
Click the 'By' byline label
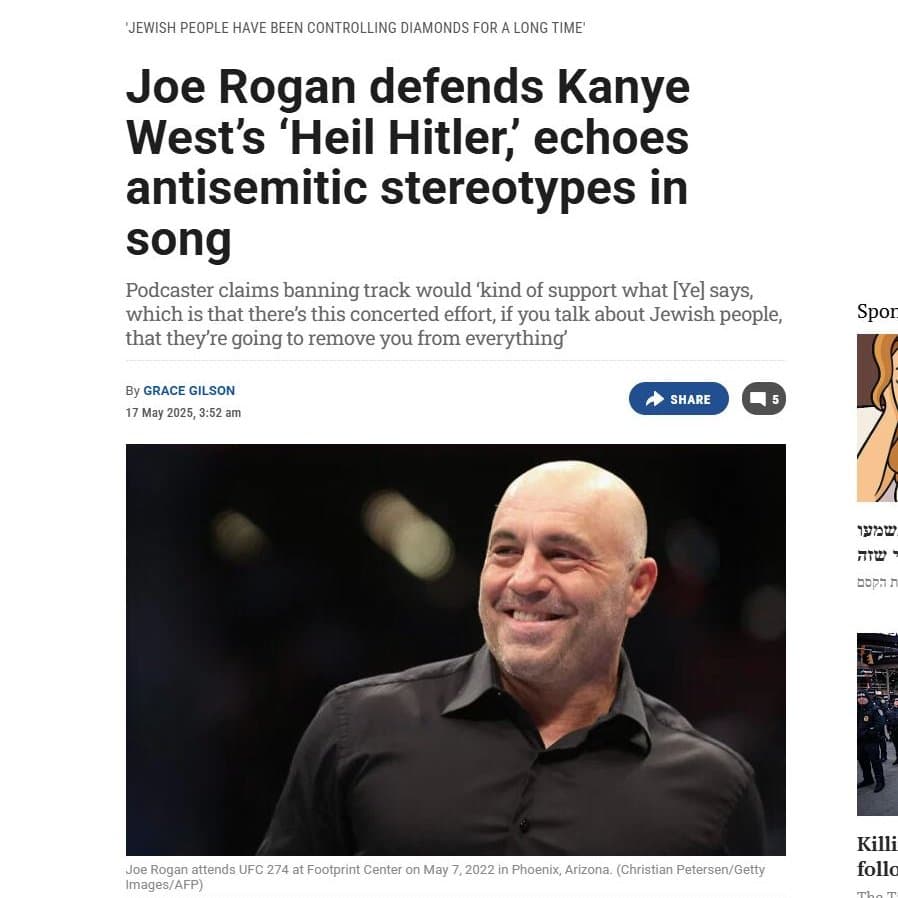(x=132, y=391)
